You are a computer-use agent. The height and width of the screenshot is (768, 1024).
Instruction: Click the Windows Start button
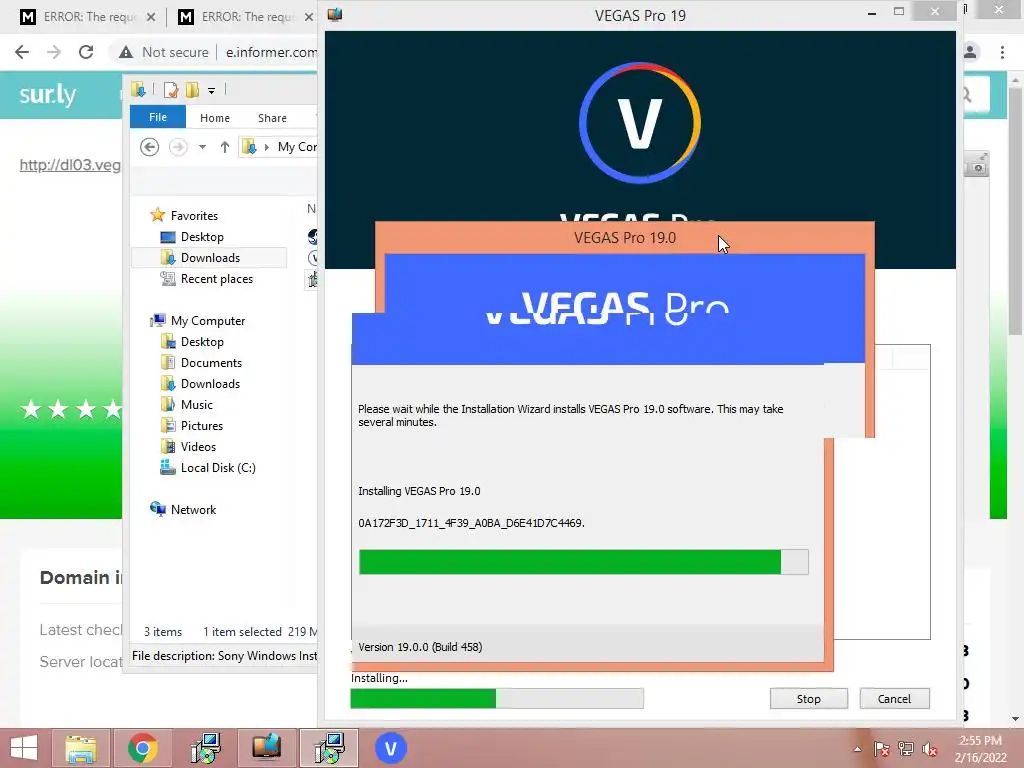pos(24,748)
